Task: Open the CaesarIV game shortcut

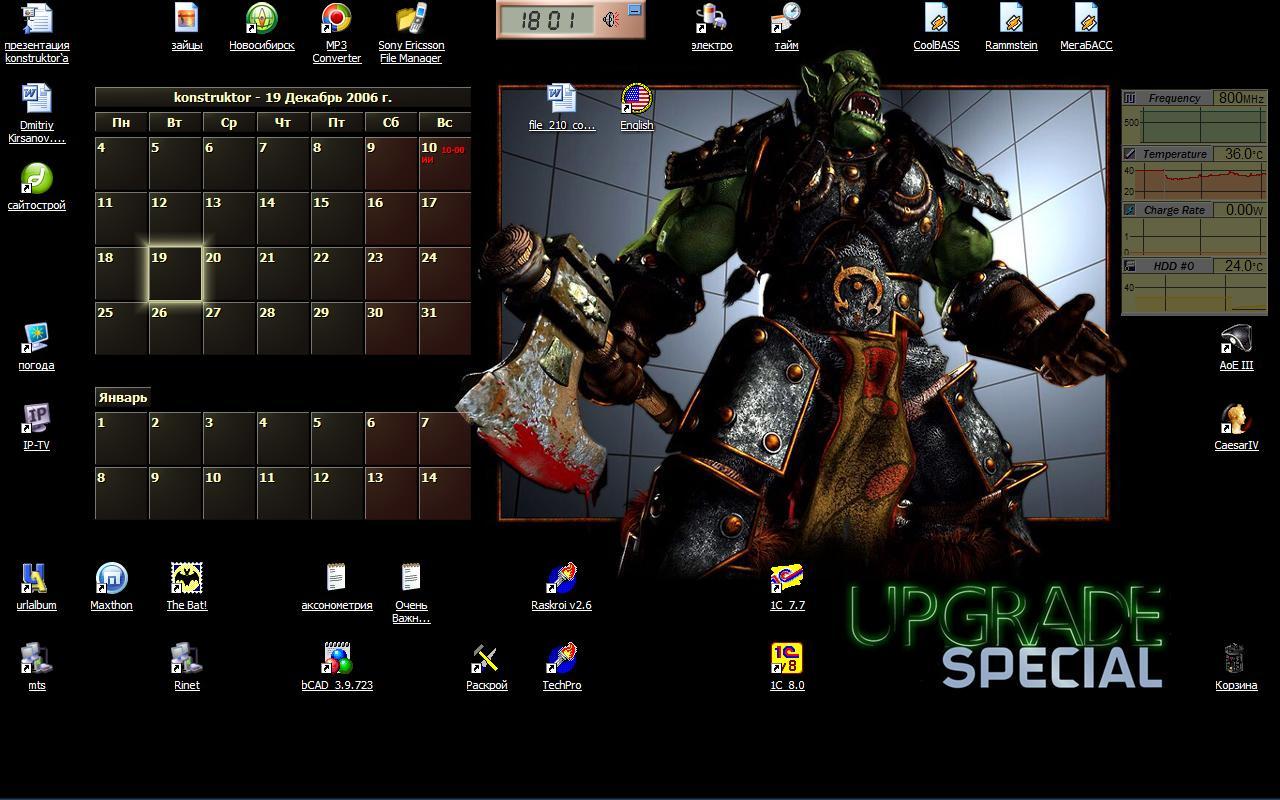Action: pos(1236,420)
